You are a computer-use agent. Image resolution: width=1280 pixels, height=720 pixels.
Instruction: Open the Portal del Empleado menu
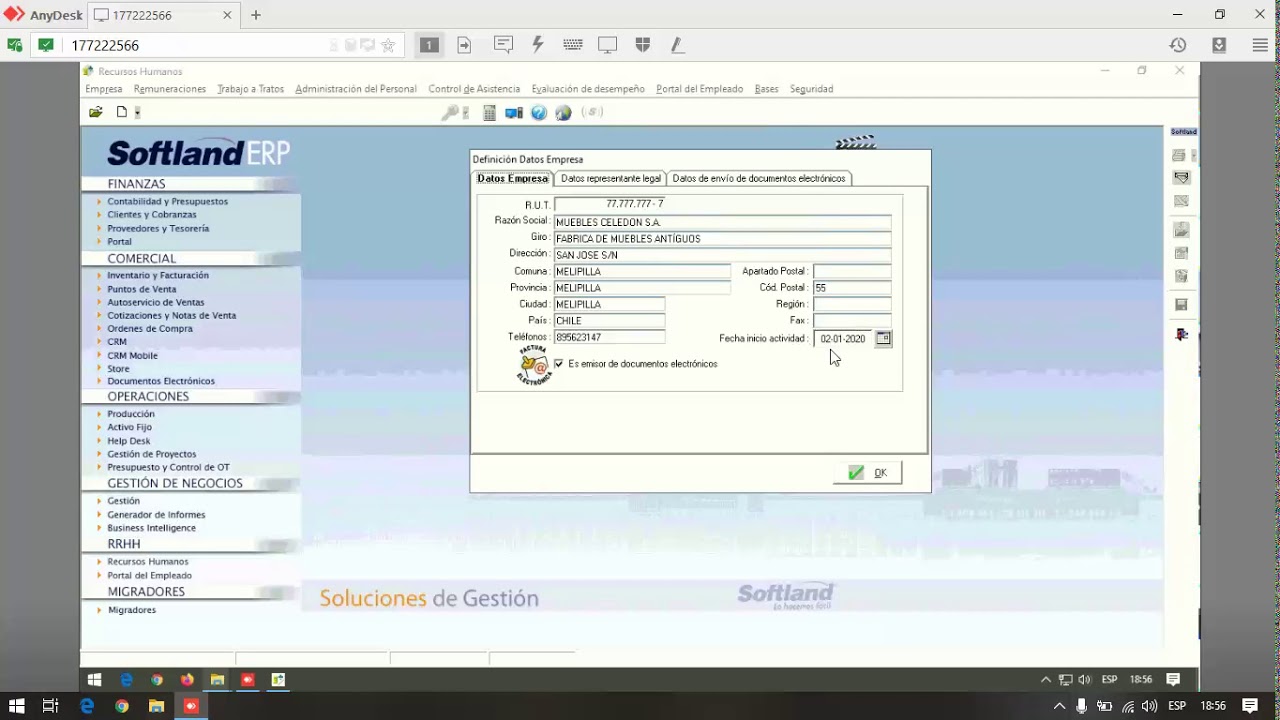coord(699,89)
